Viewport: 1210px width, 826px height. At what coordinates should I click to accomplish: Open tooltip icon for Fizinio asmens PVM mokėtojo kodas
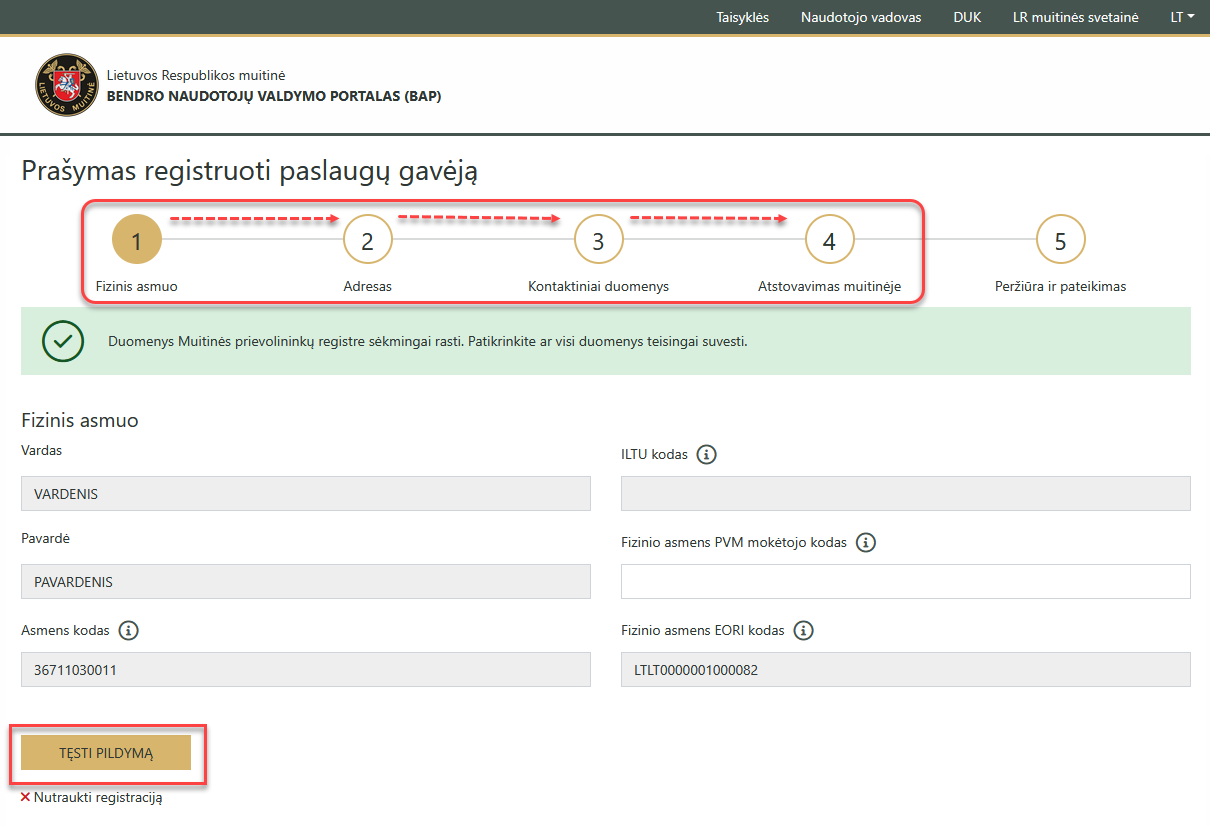click(x=865, y=542)
